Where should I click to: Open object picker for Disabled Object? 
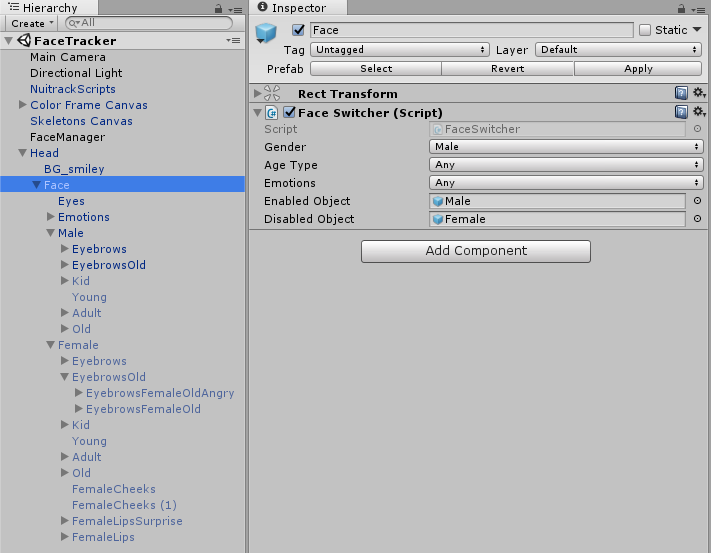(697, 218)
